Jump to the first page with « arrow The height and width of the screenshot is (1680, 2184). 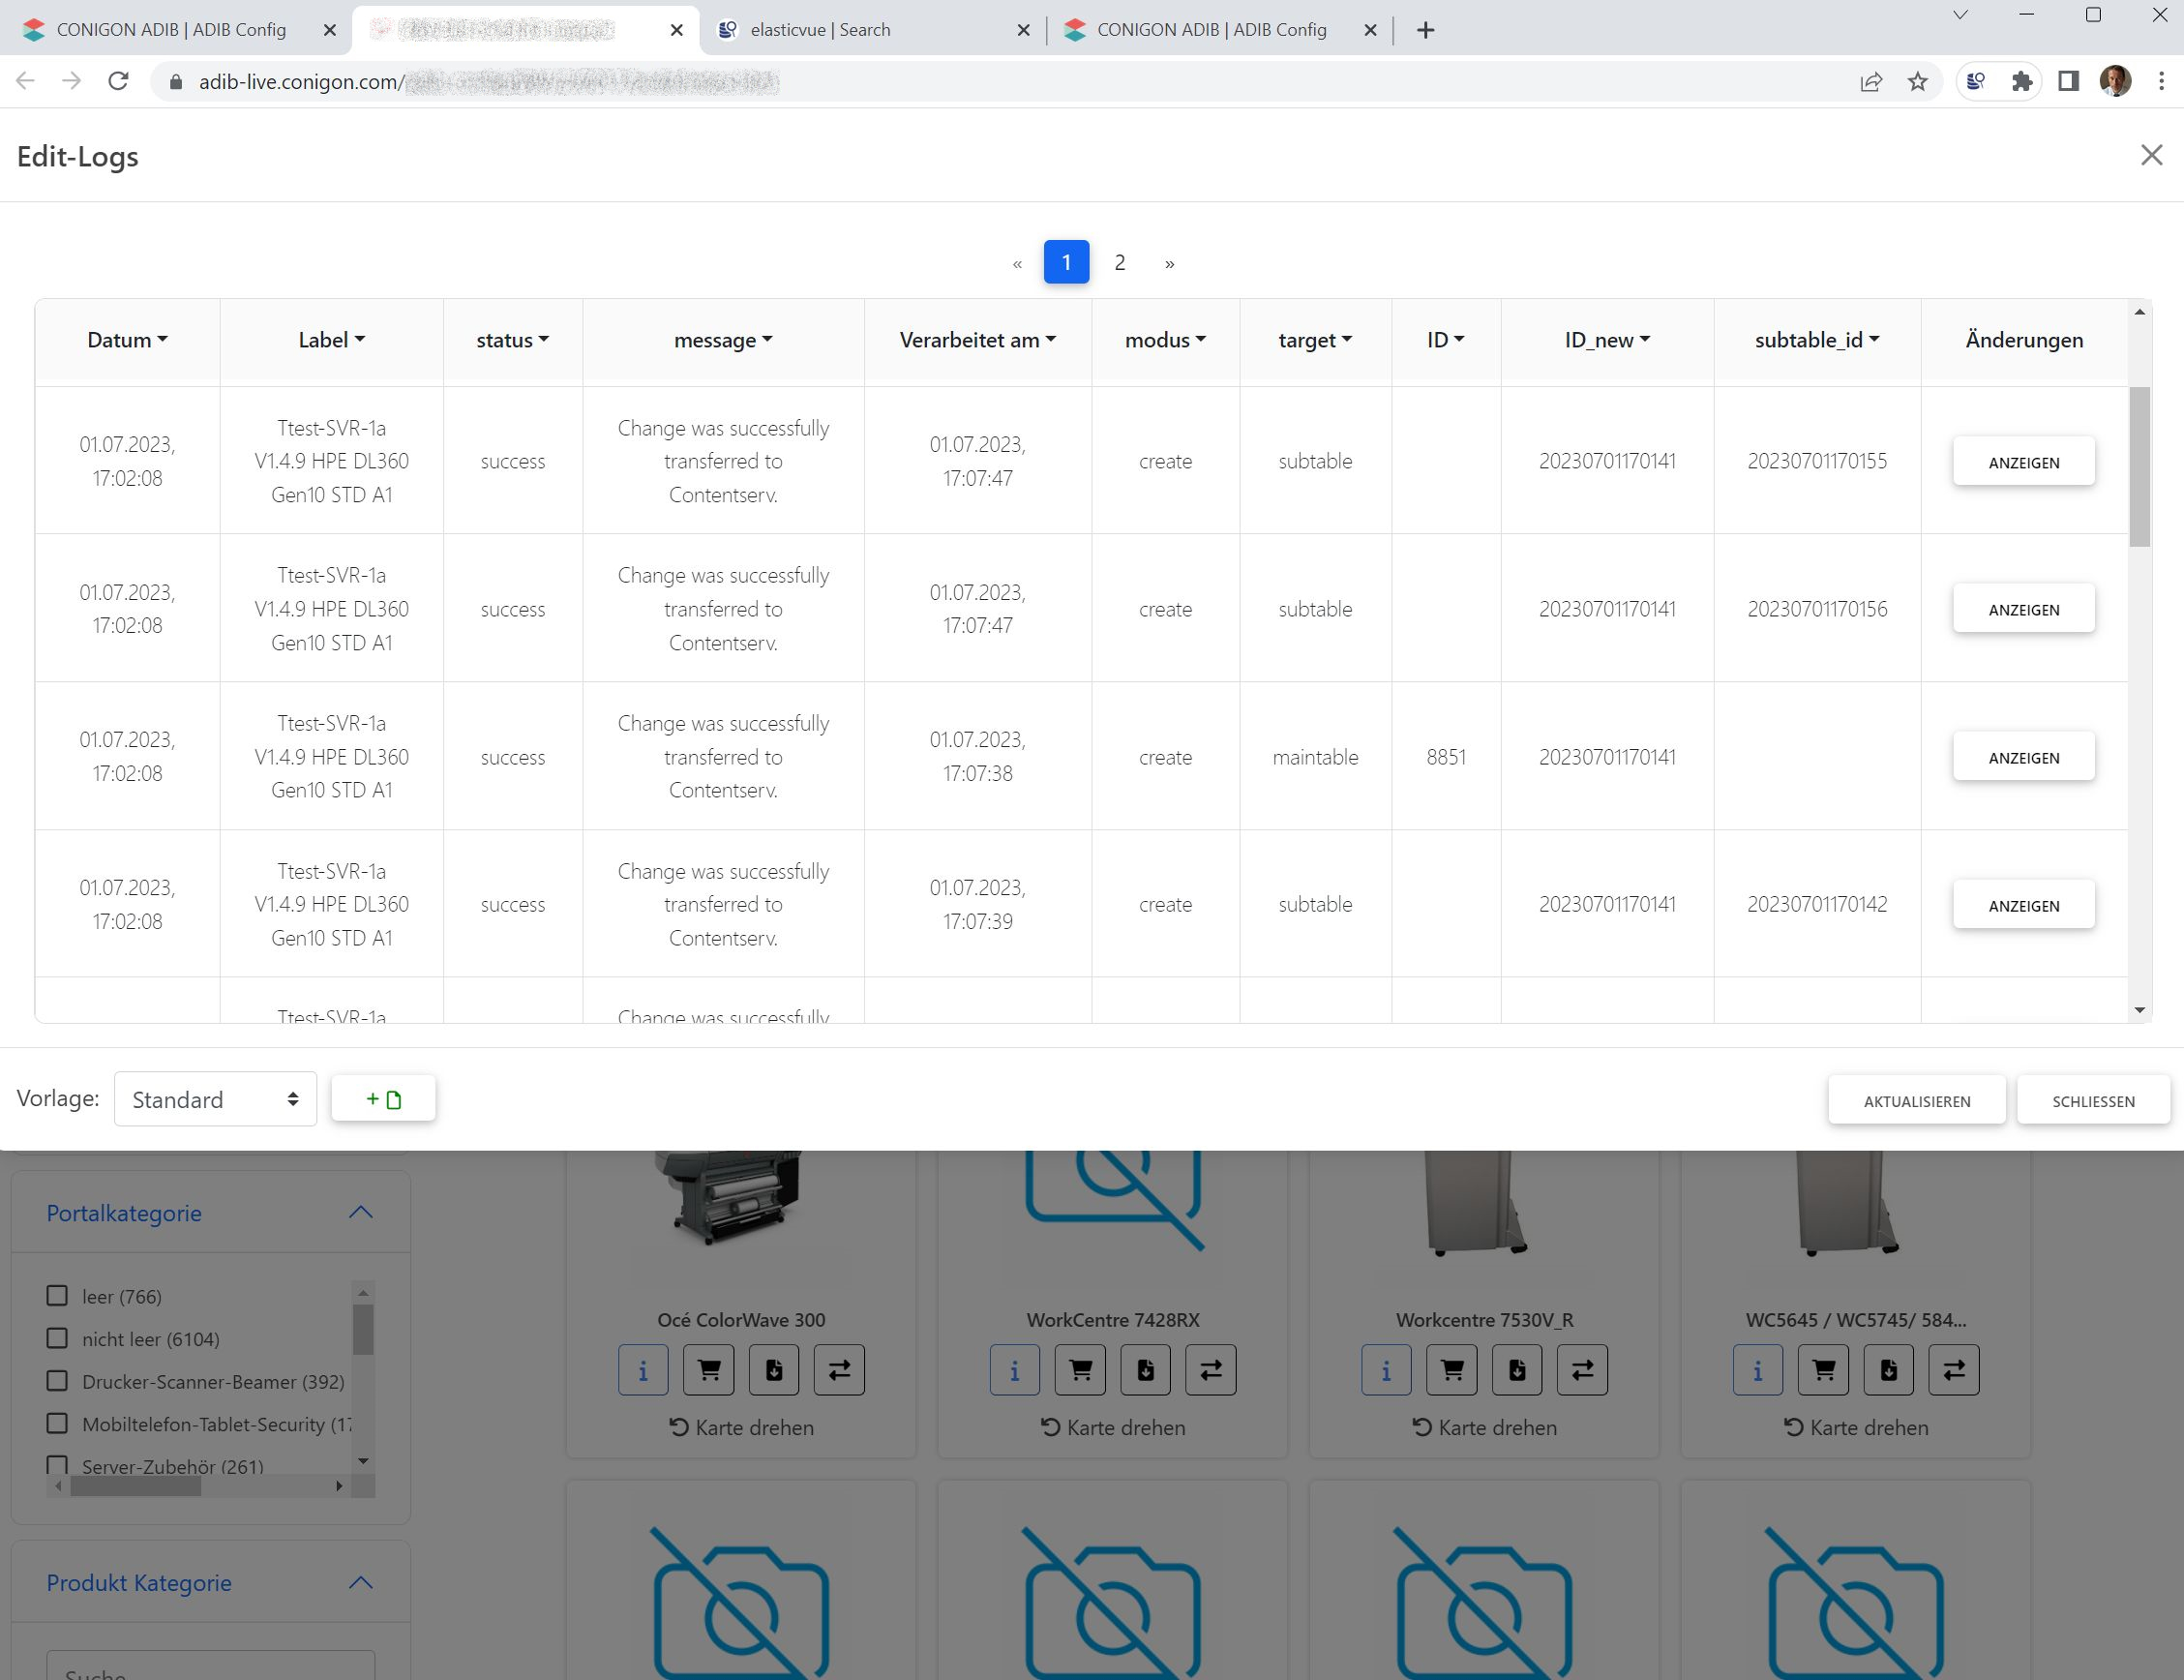(1017, 263)
